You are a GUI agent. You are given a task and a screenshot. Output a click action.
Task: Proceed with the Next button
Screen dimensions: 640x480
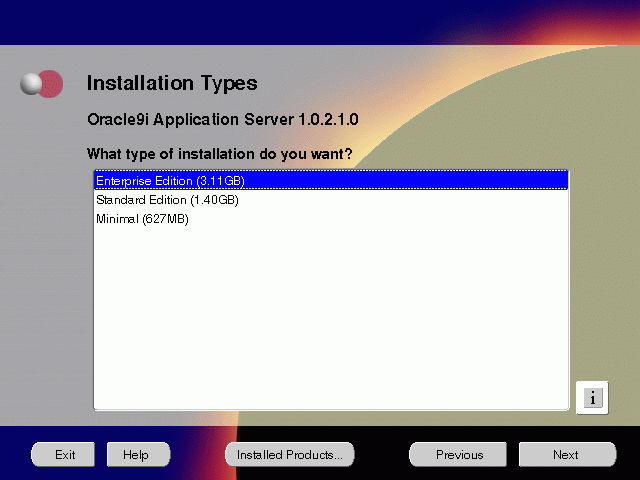(x=567, y=454)
